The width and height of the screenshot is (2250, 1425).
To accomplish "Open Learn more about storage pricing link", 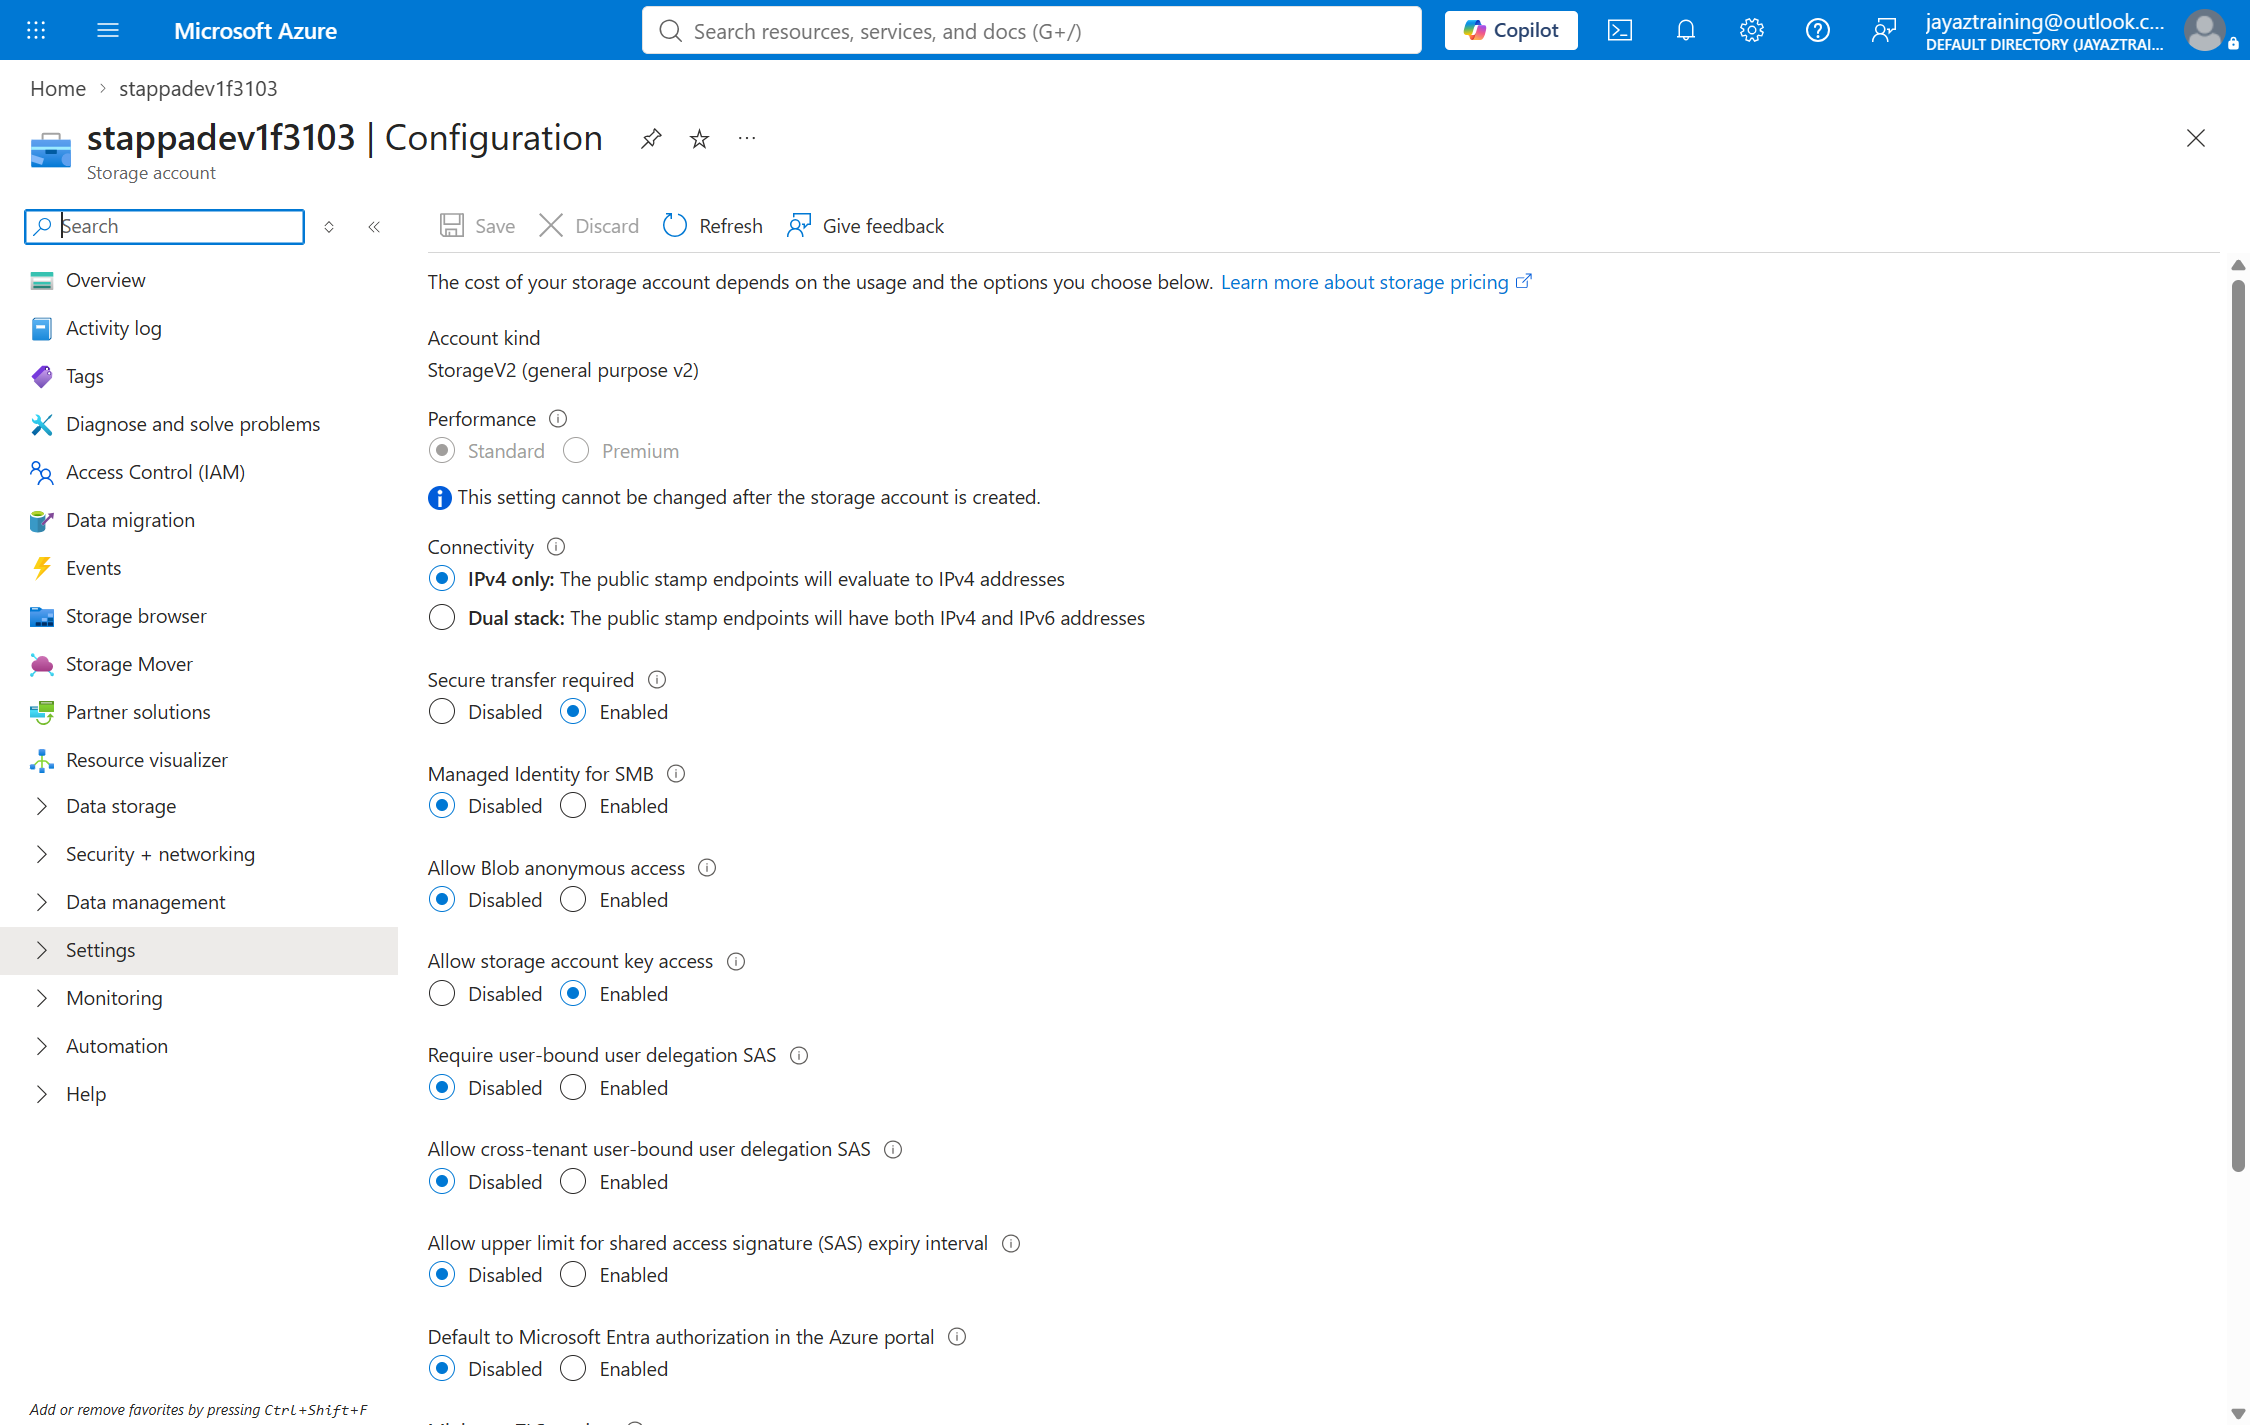I will pyautogui.click(x=1376, y=282).
